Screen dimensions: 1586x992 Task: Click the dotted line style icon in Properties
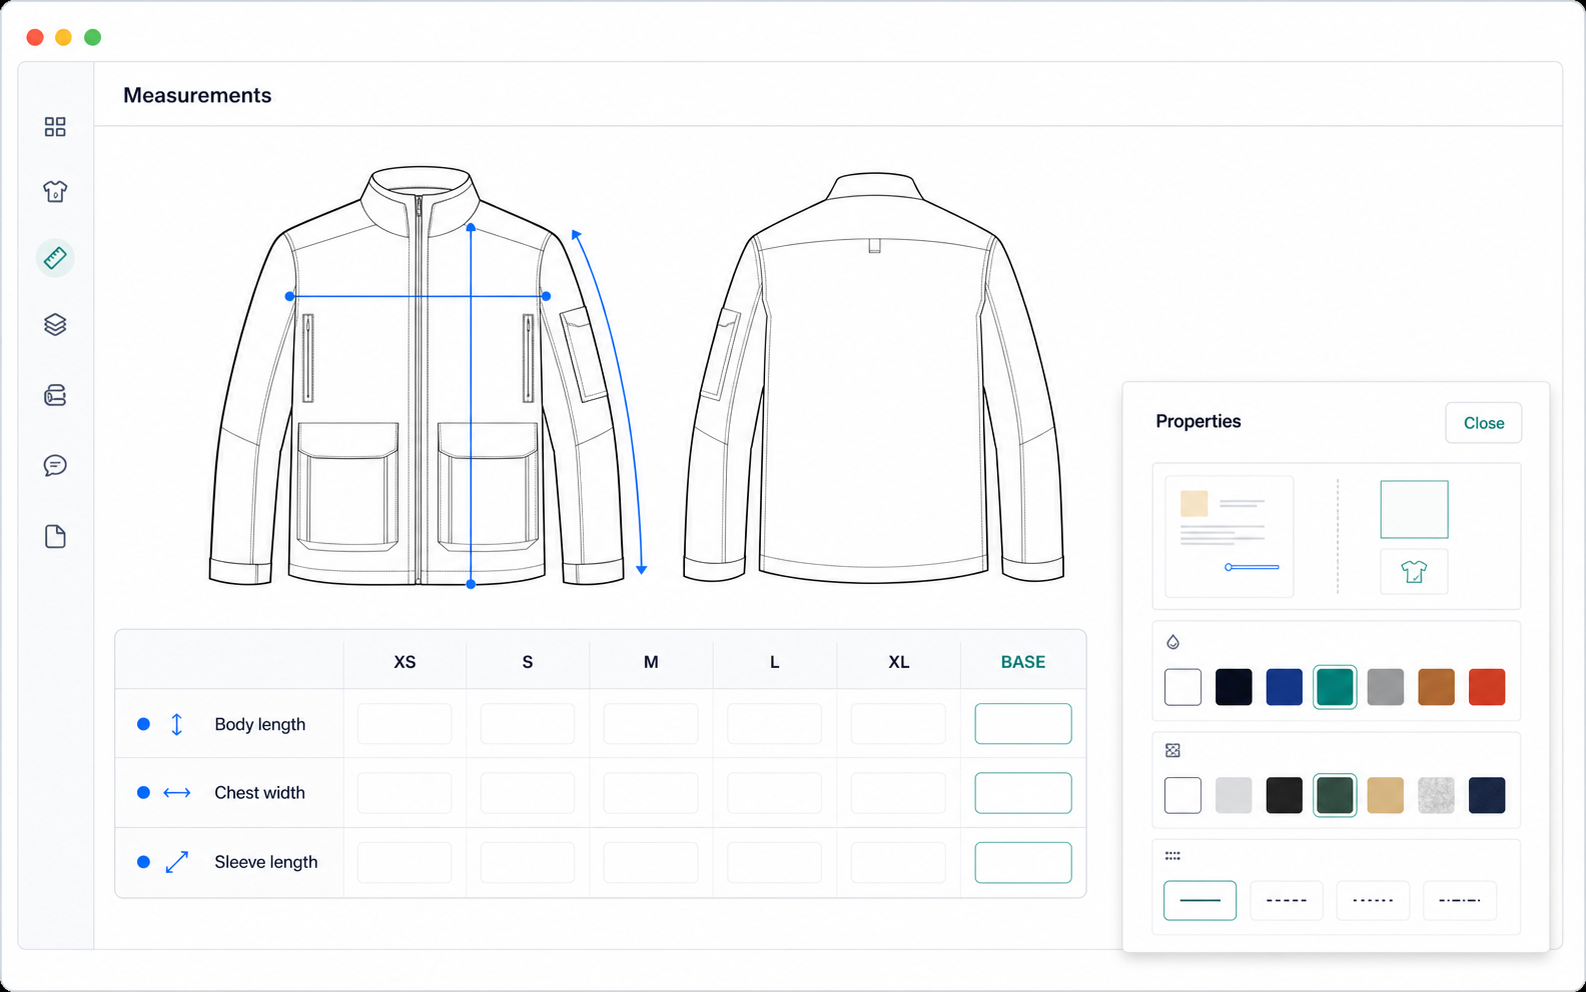coord(1173,856)
